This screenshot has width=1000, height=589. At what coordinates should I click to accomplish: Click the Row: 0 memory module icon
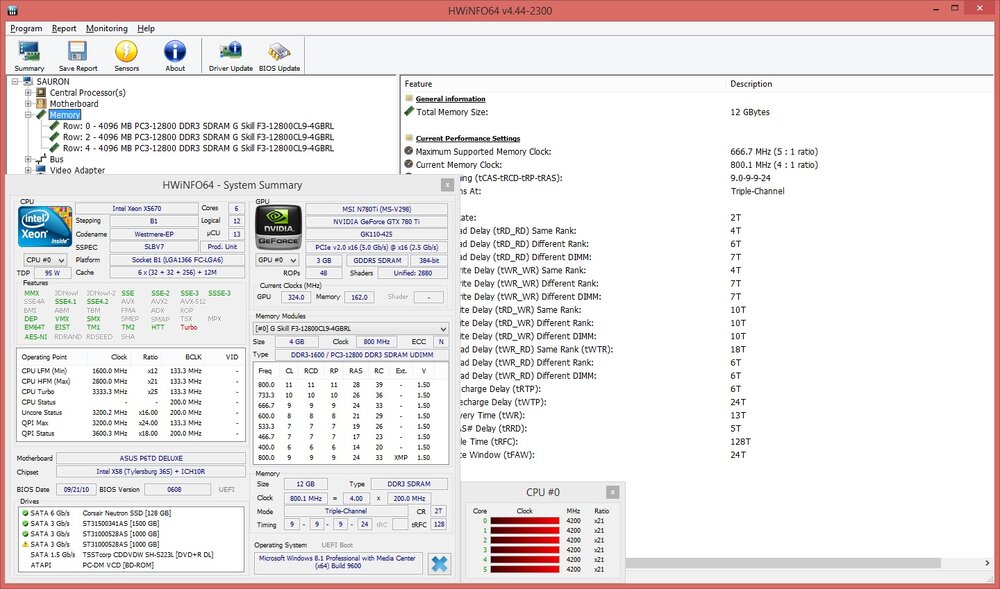(x=55, y=126)
